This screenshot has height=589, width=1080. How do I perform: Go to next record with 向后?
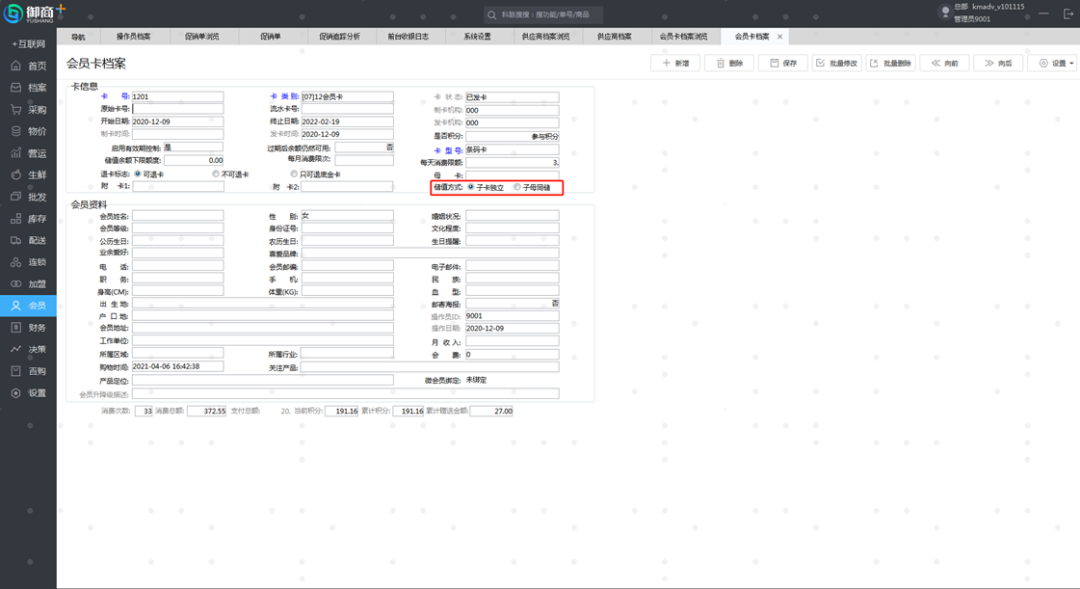coord(998,63)
